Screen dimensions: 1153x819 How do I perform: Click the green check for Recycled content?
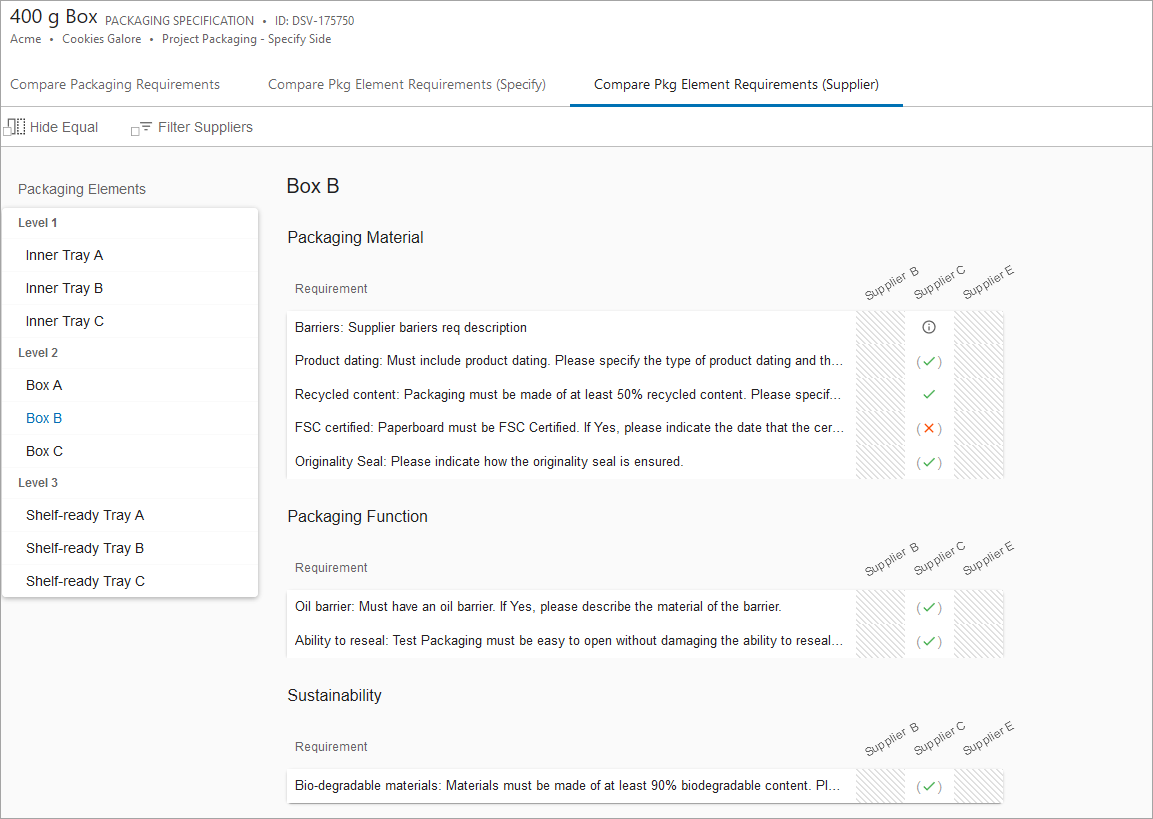pyautogui.click(x=929, y=394)
